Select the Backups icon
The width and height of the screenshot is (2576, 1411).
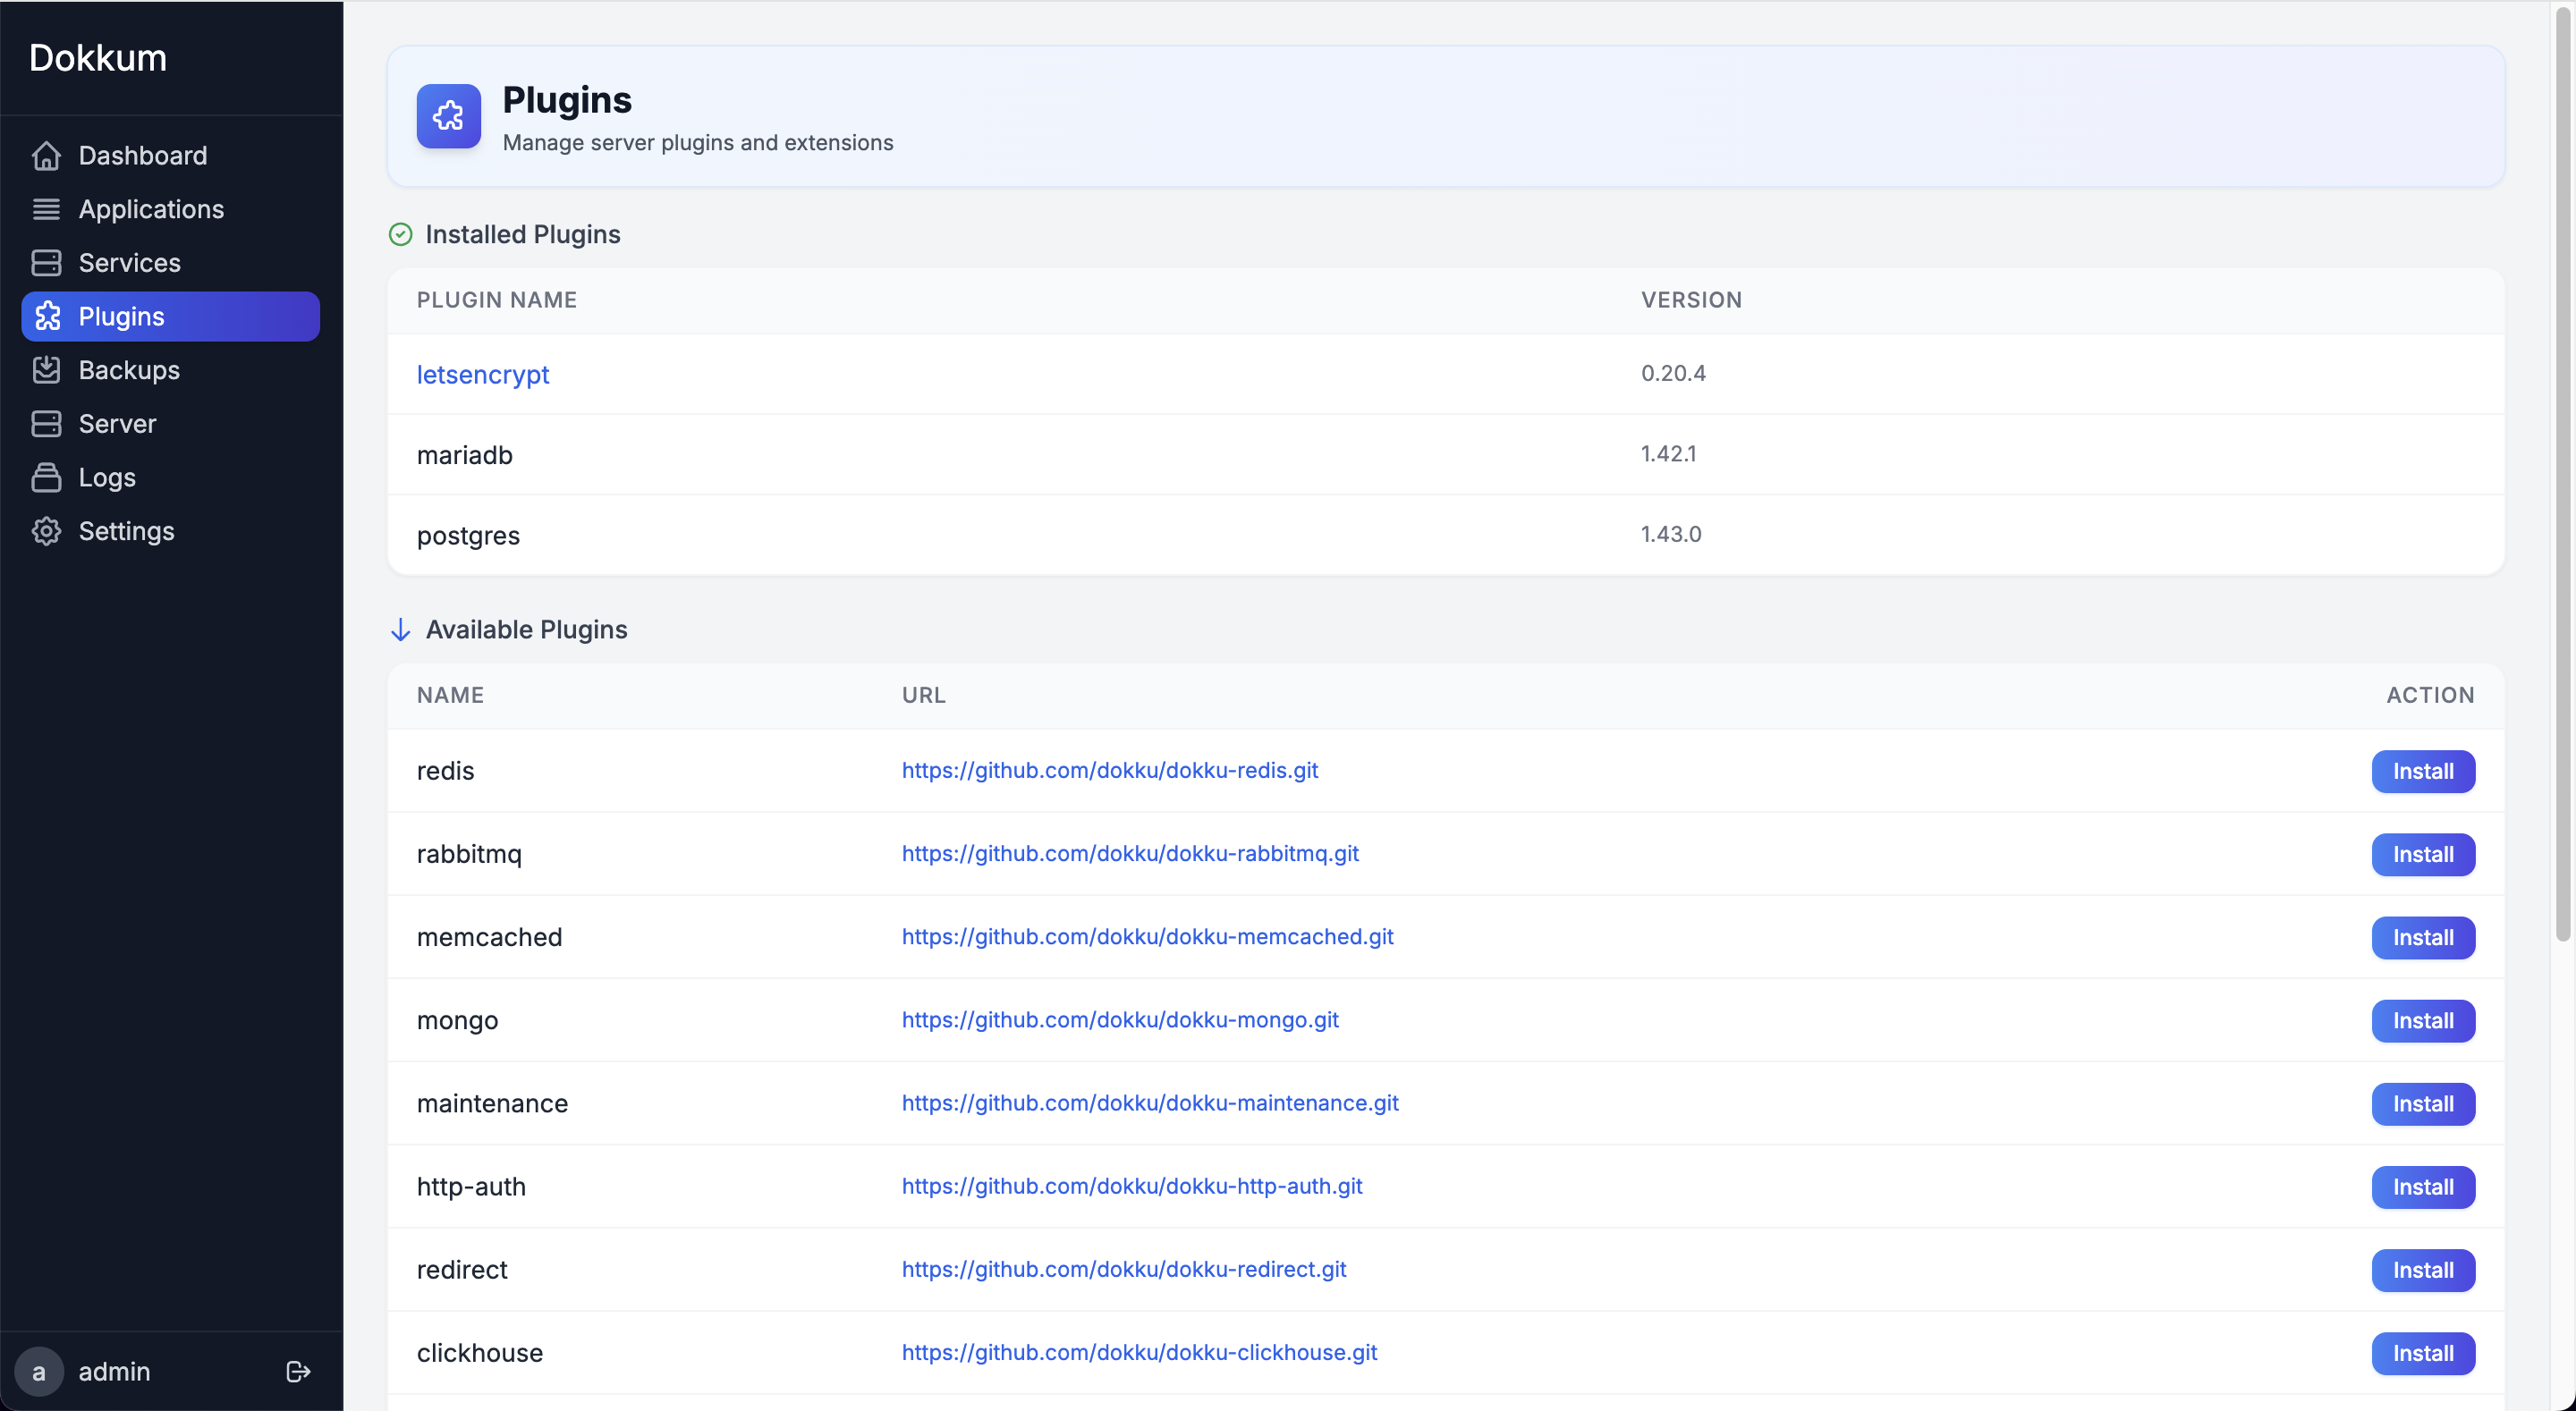(x=47, y=369)
